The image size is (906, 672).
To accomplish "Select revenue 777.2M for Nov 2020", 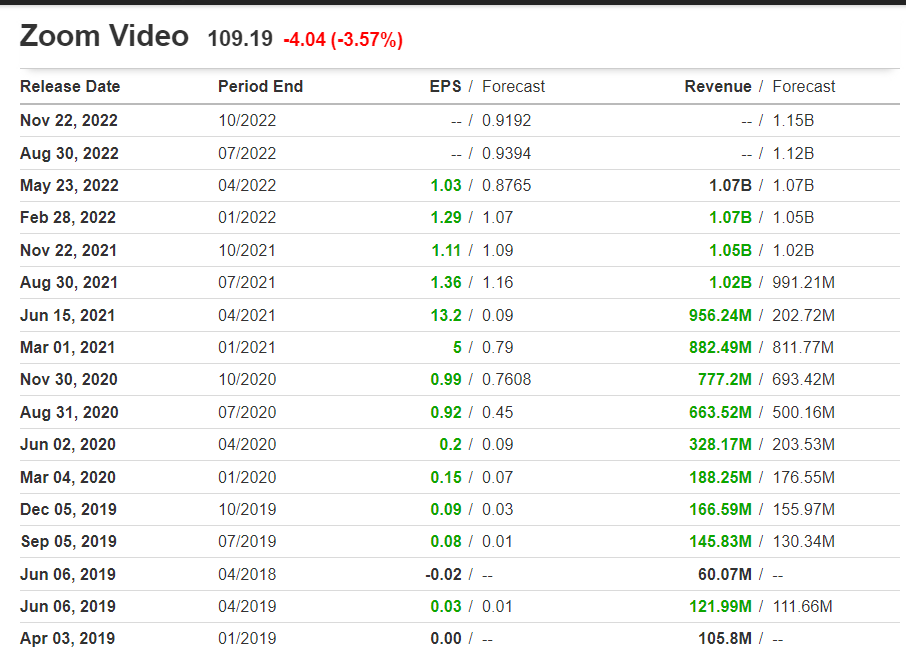I will pyautogui.click(x=725, y=380).
